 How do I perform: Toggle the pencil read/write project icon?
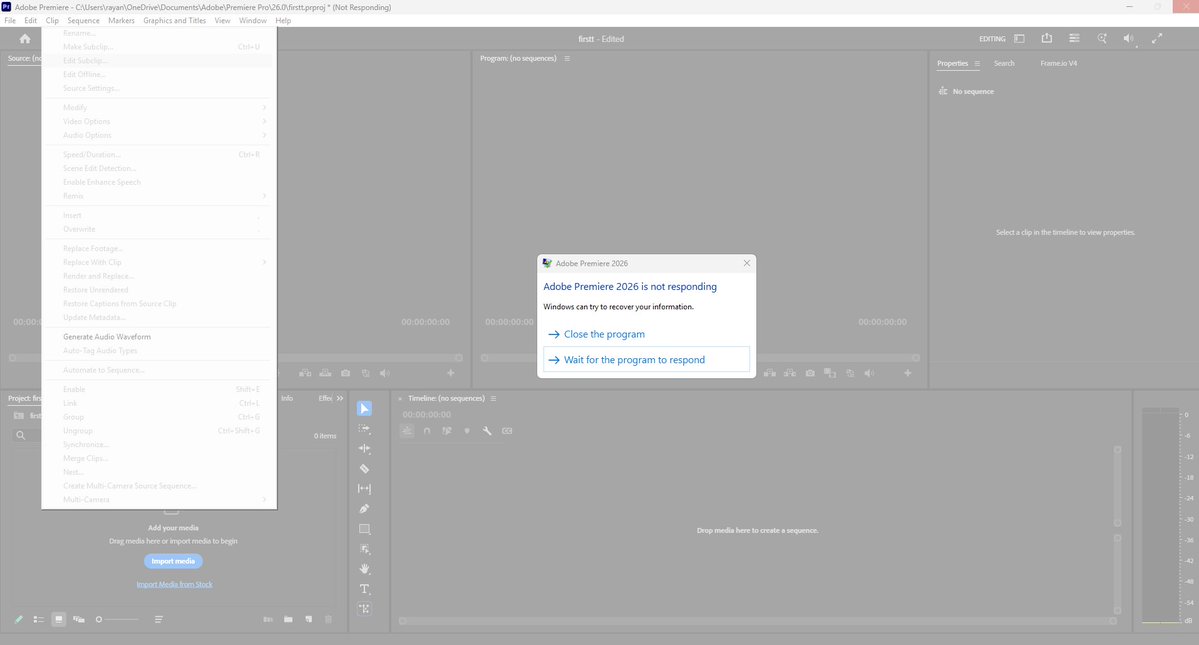[x=18, y=619]
